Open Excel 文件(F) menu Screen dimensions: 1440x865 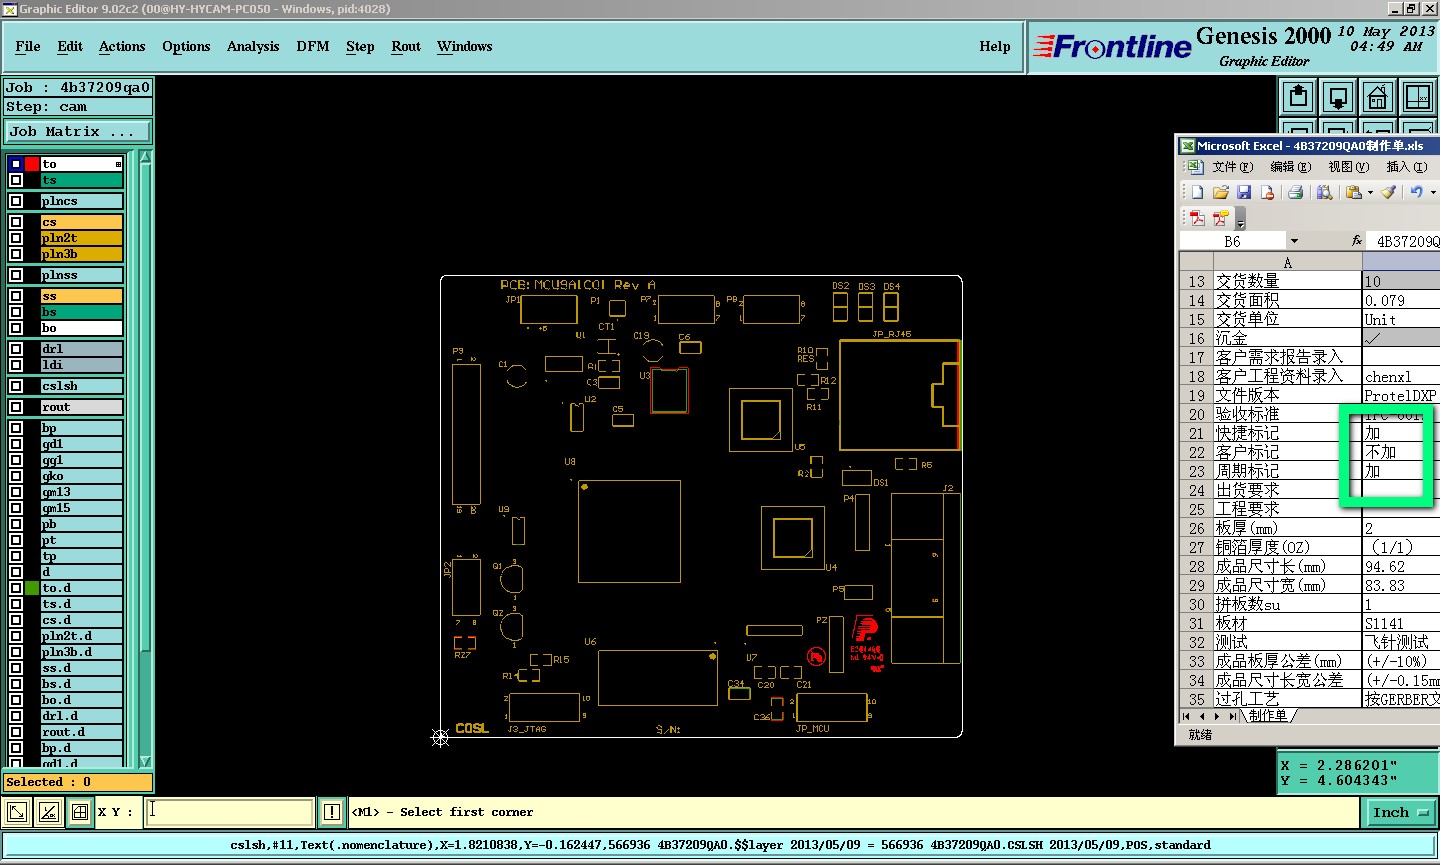[x=1232, y=167]
